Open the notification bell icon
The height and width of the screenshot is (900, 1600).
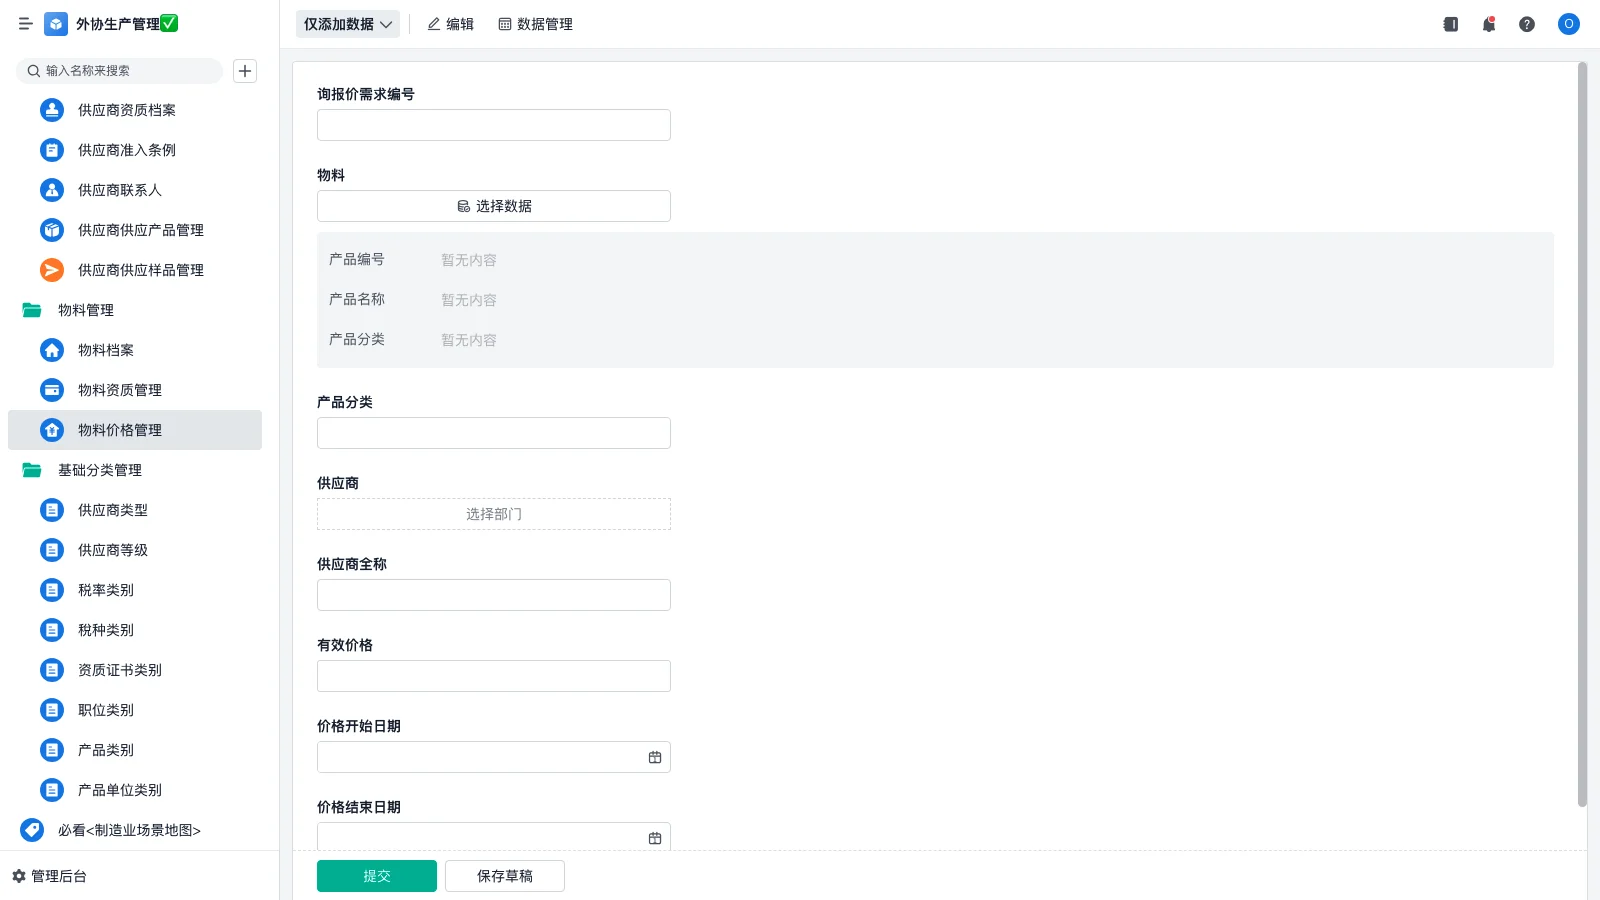[x=1489, y=24]
